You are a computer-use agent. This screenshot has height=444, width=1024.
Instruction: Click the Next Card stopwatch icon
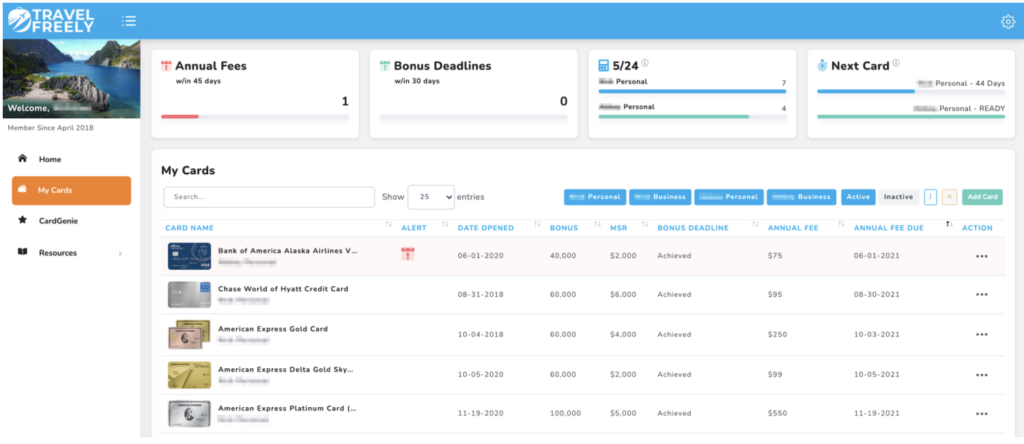pyautogui.click(x=823, y=66)
